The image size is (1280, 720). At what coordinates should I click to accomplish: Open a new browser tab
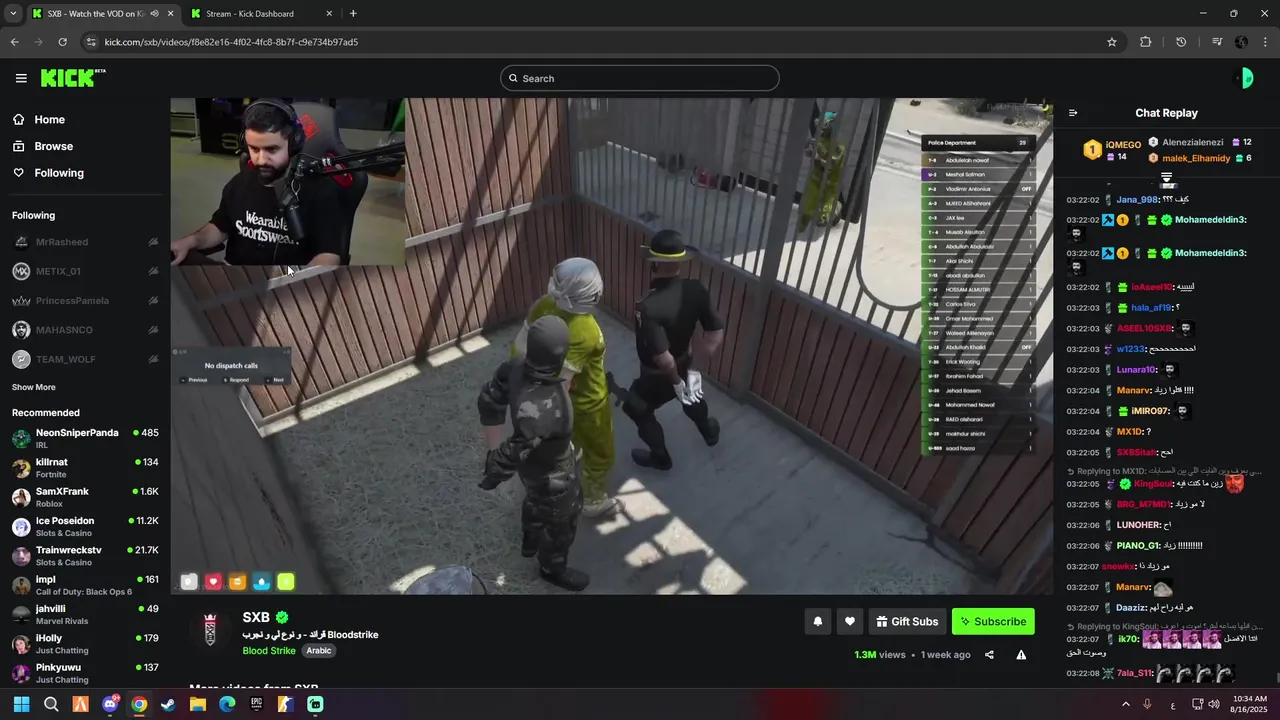pos(353,13)
